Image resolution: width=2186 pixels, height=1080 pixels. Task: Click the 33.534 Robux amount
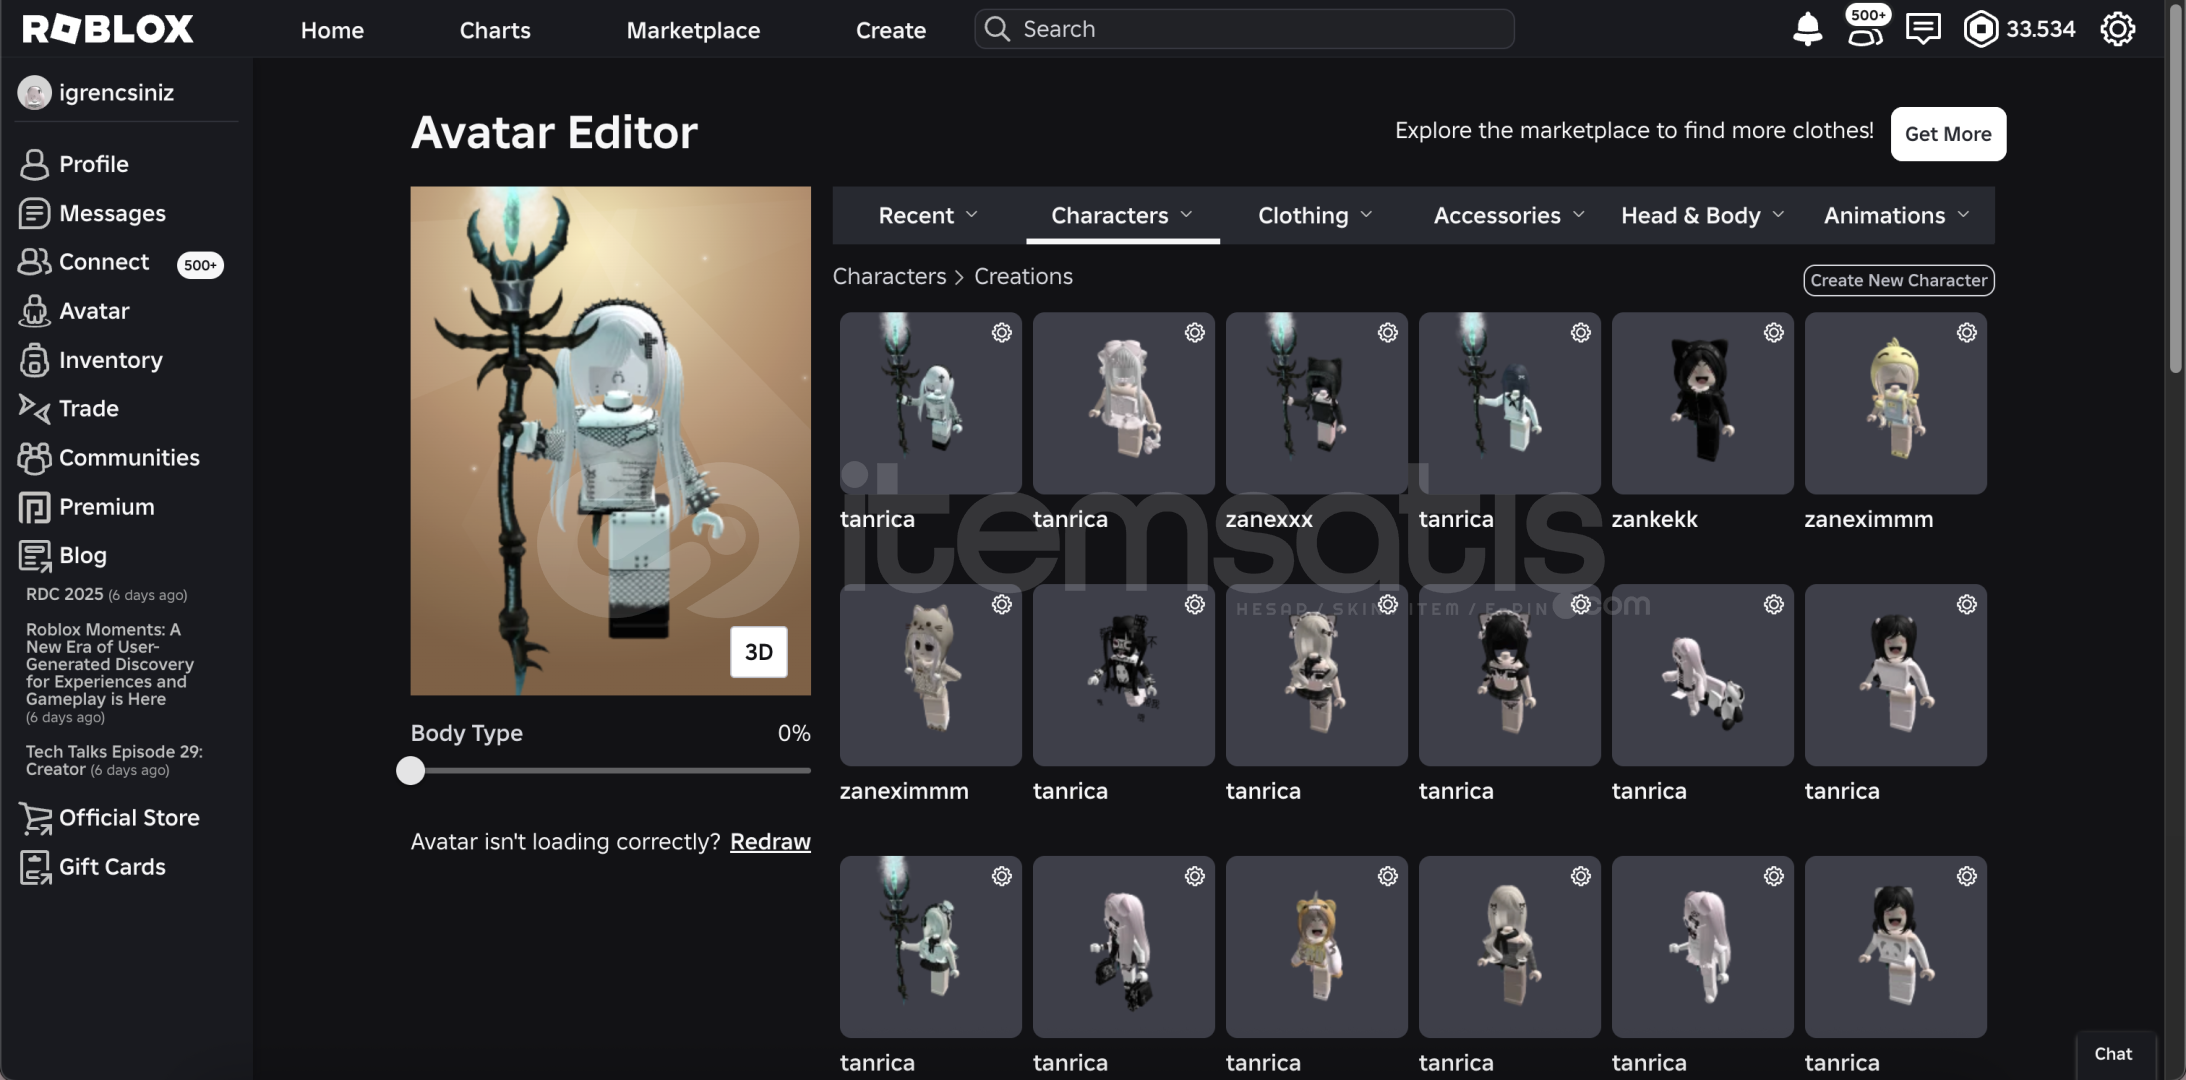click(x=2041, y=29)
